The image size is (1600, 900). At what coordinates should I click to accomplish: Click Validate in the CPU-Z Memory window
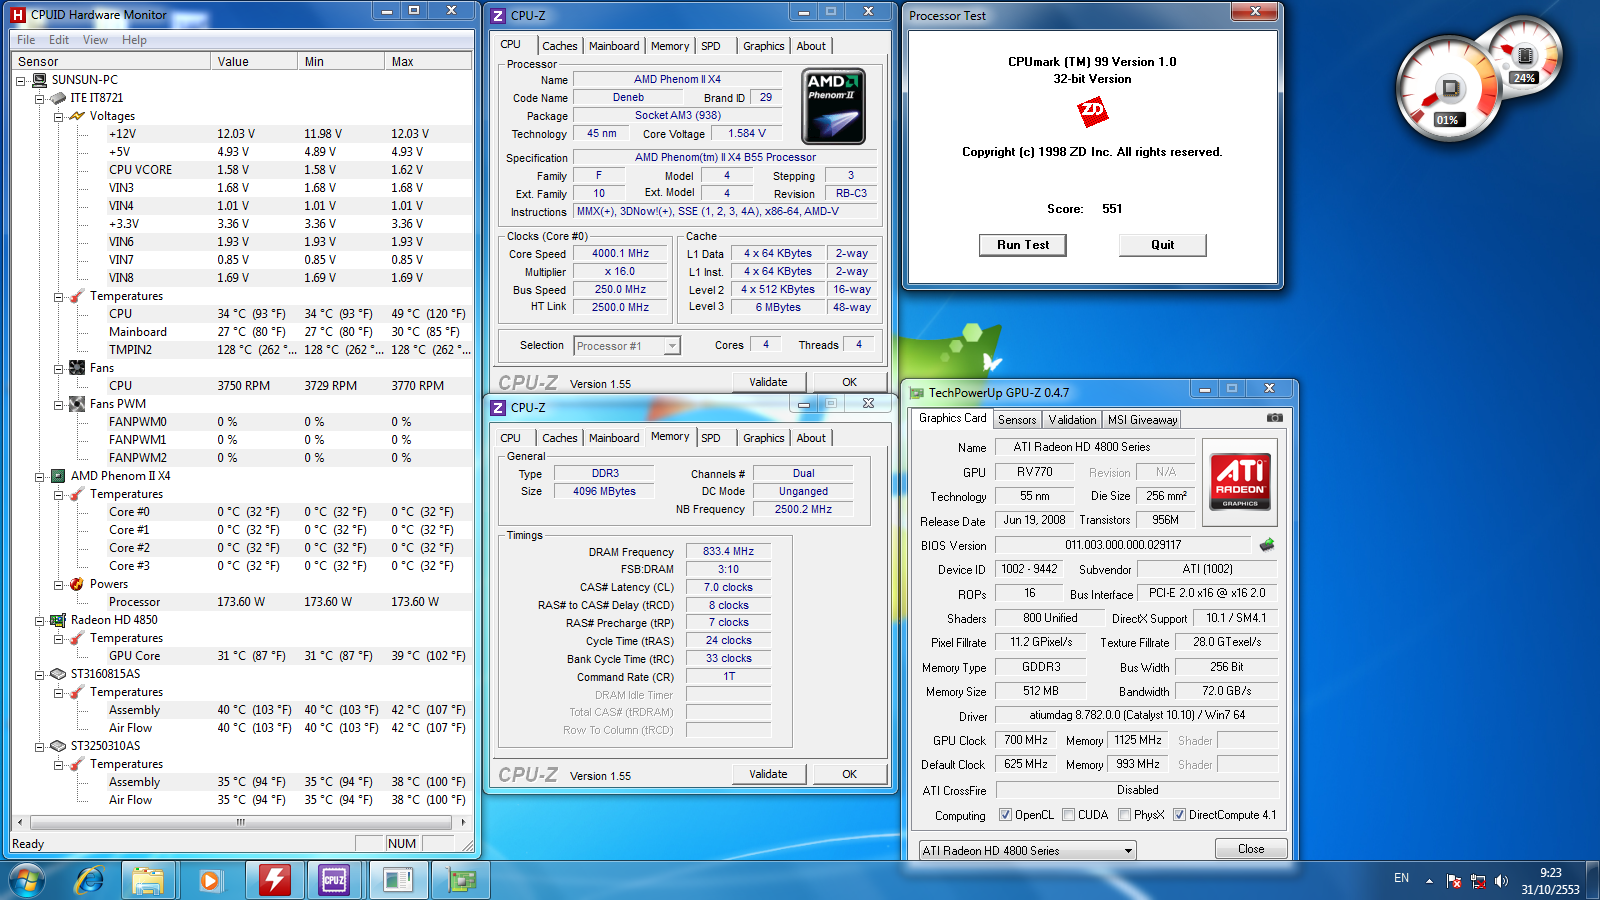tap(768, 774)
